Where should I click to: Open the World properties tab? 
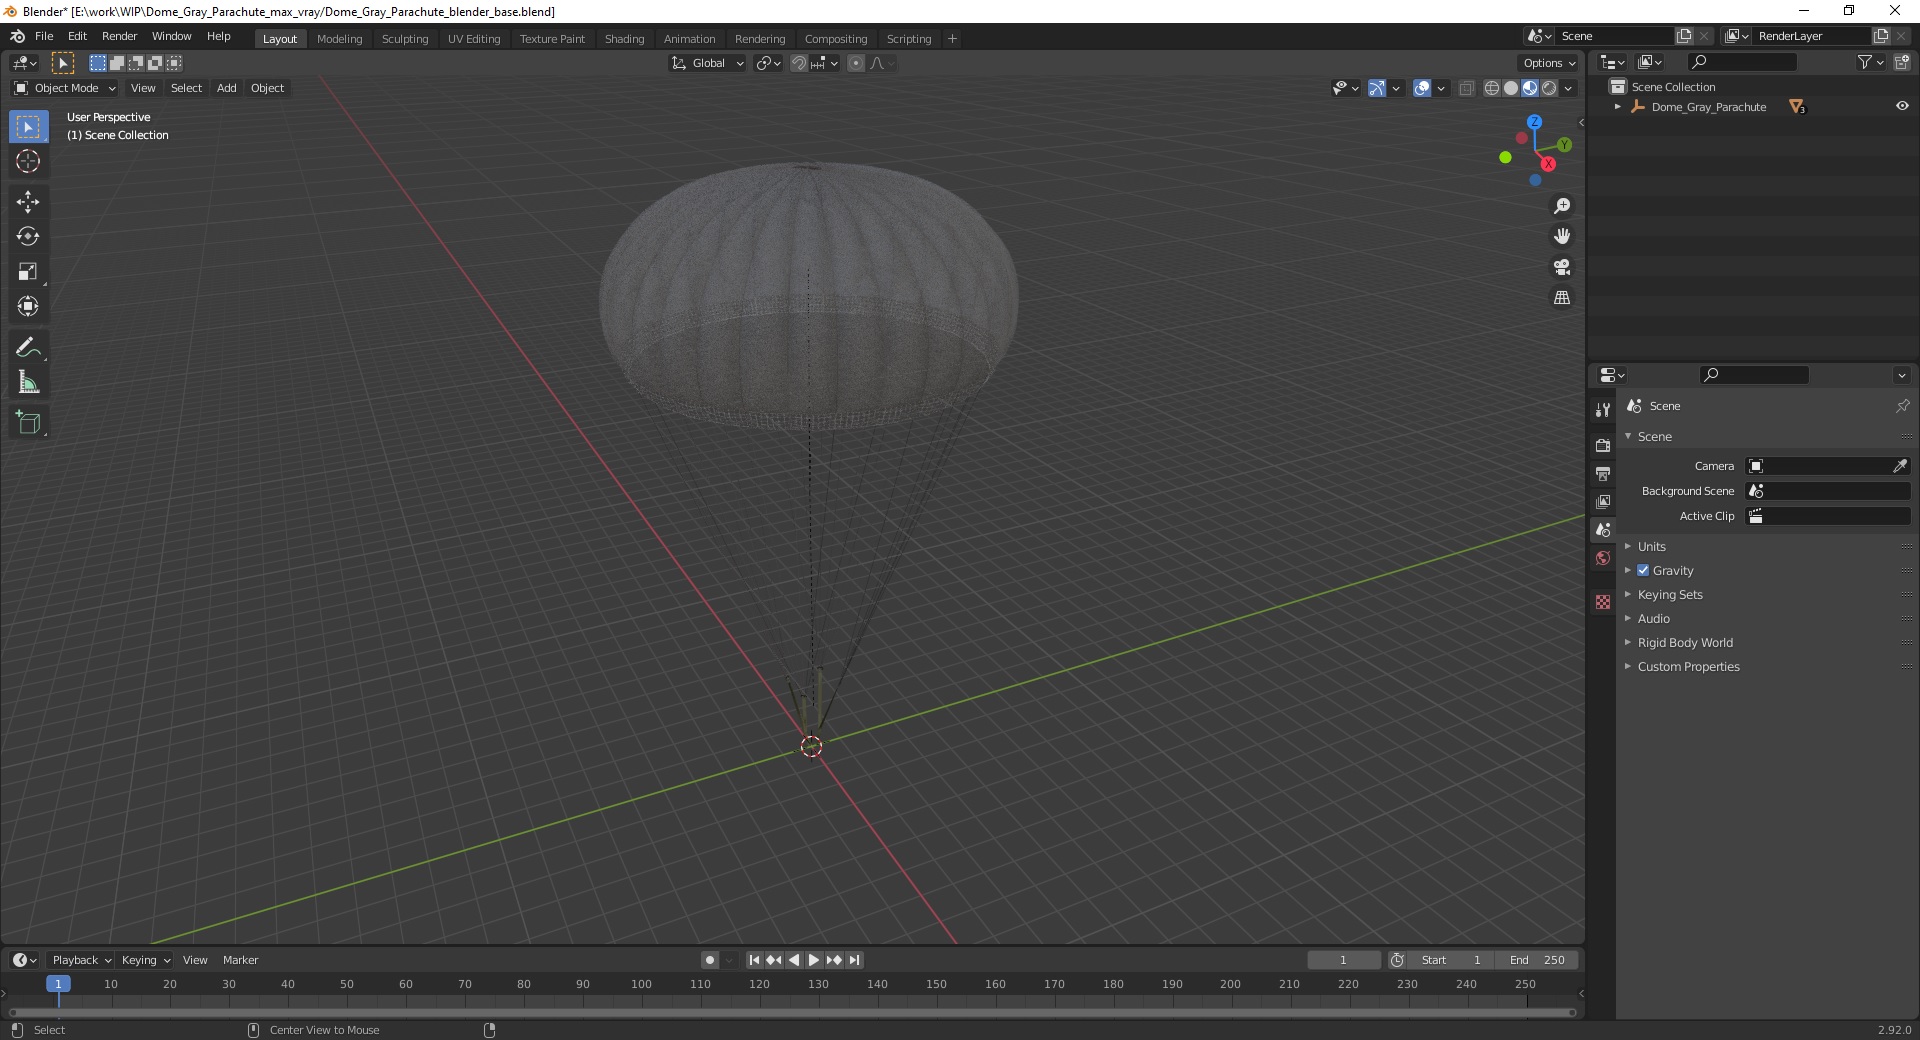tap(1603, 558)
